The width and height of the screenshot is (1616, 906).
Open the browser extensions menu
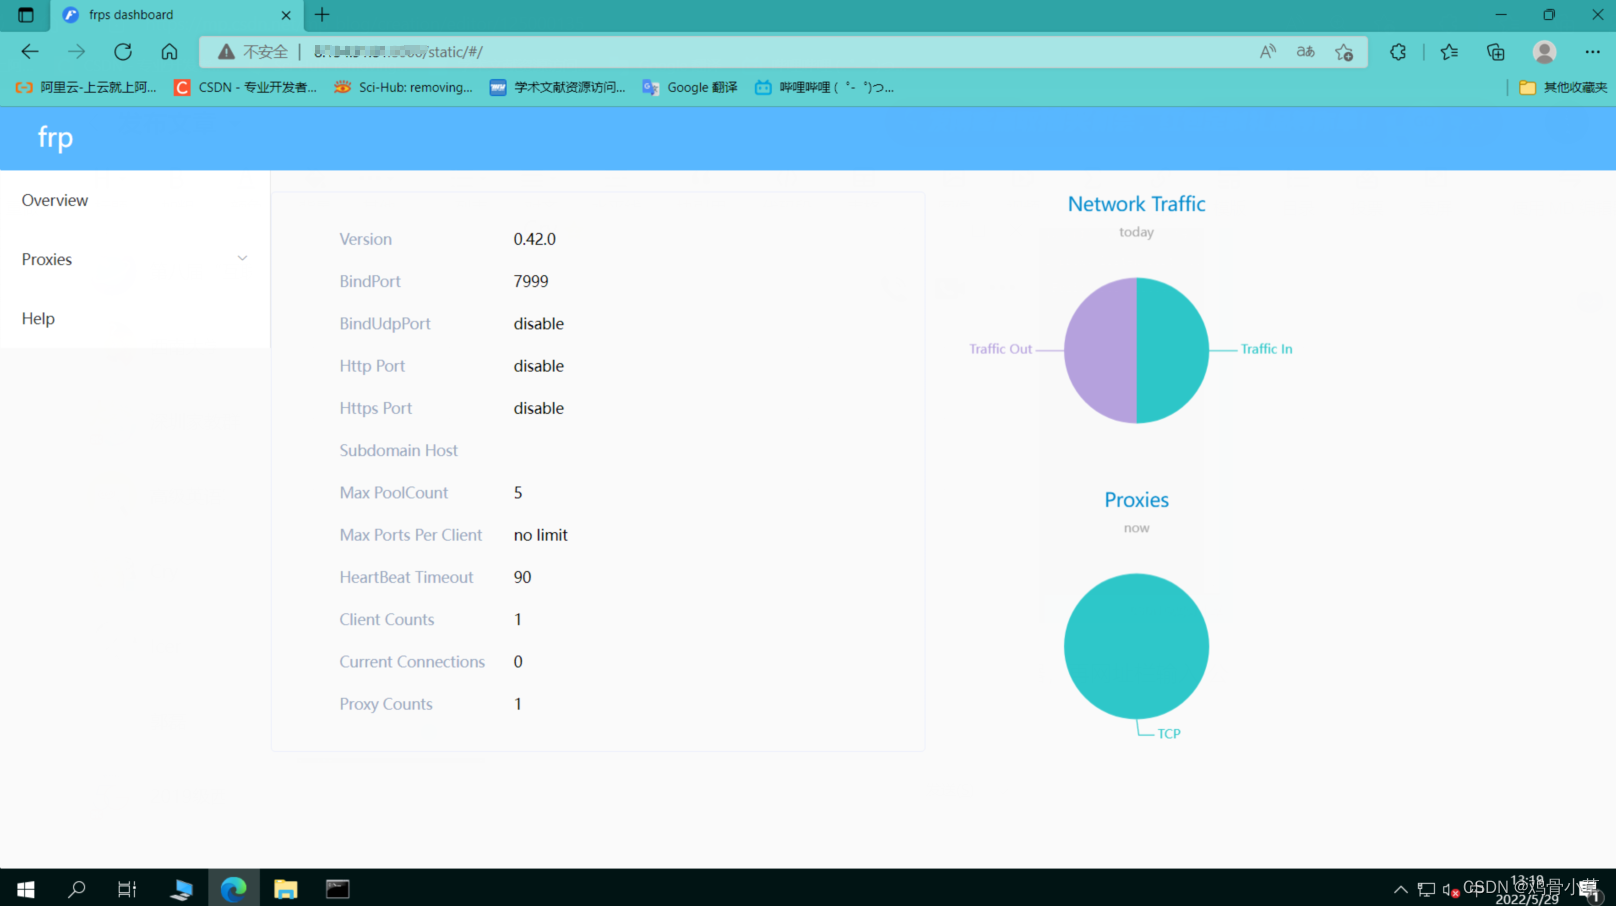point(1398,52)
